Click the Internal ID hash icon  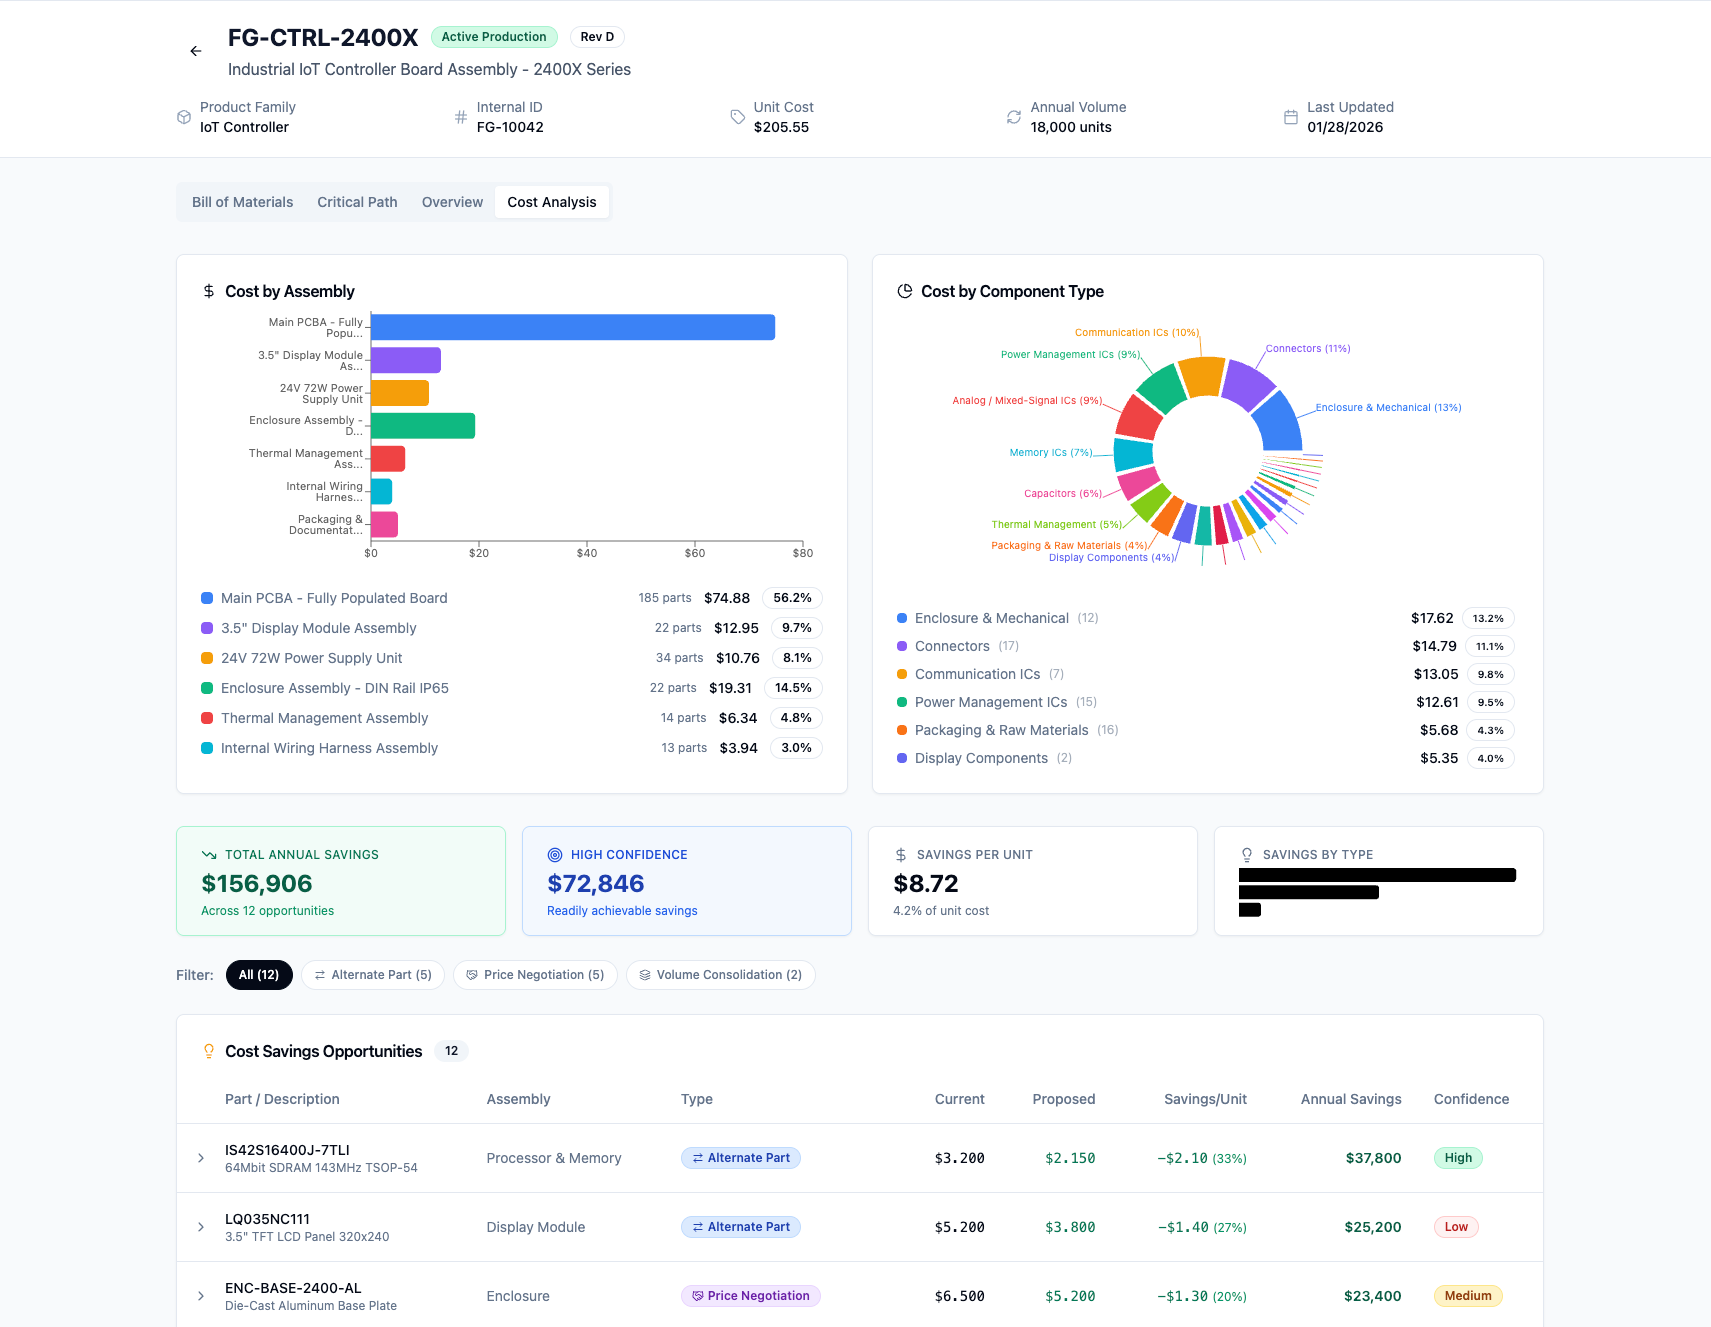(x=461, y=117)
